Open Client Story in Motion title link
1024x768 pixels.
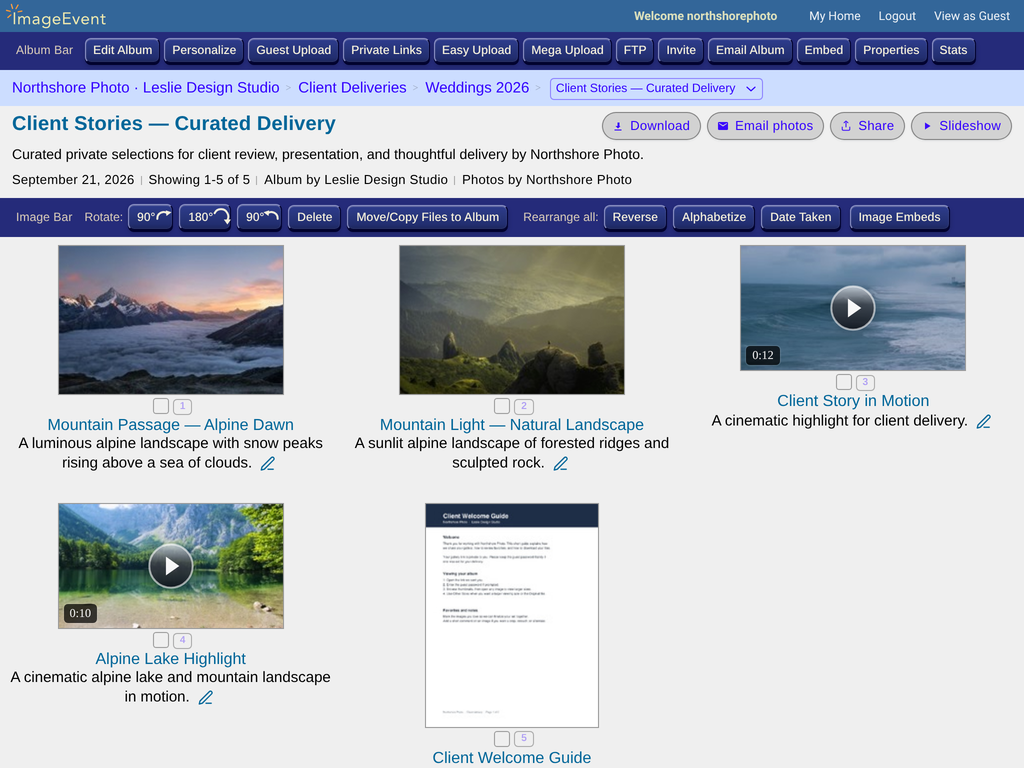(853, 400)
